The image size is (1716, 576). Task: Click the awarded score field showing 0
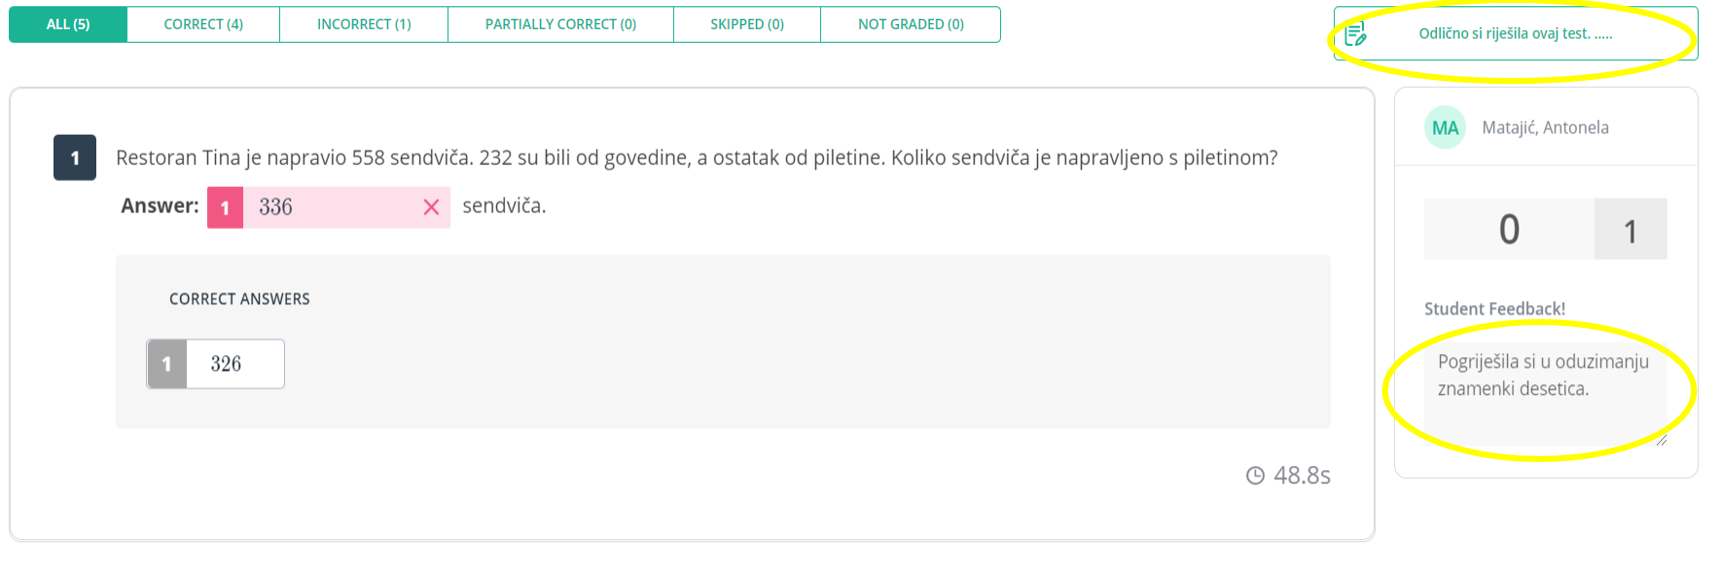(1509, 230)
